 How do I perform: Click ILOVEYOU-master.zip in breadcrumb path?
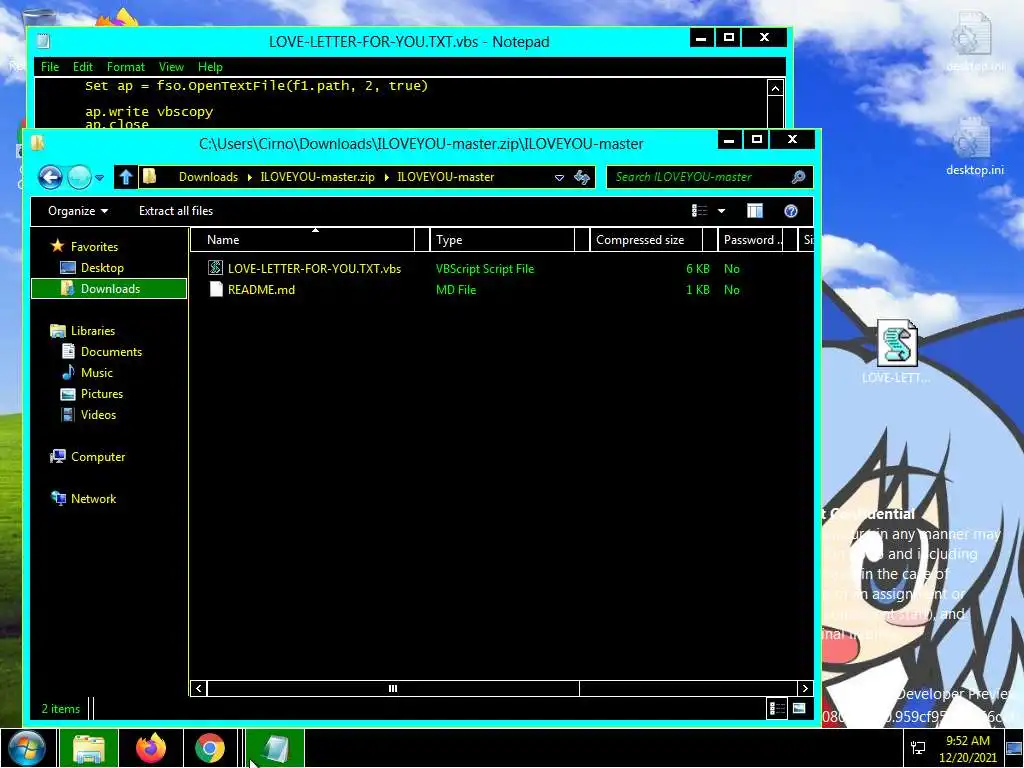317,177
